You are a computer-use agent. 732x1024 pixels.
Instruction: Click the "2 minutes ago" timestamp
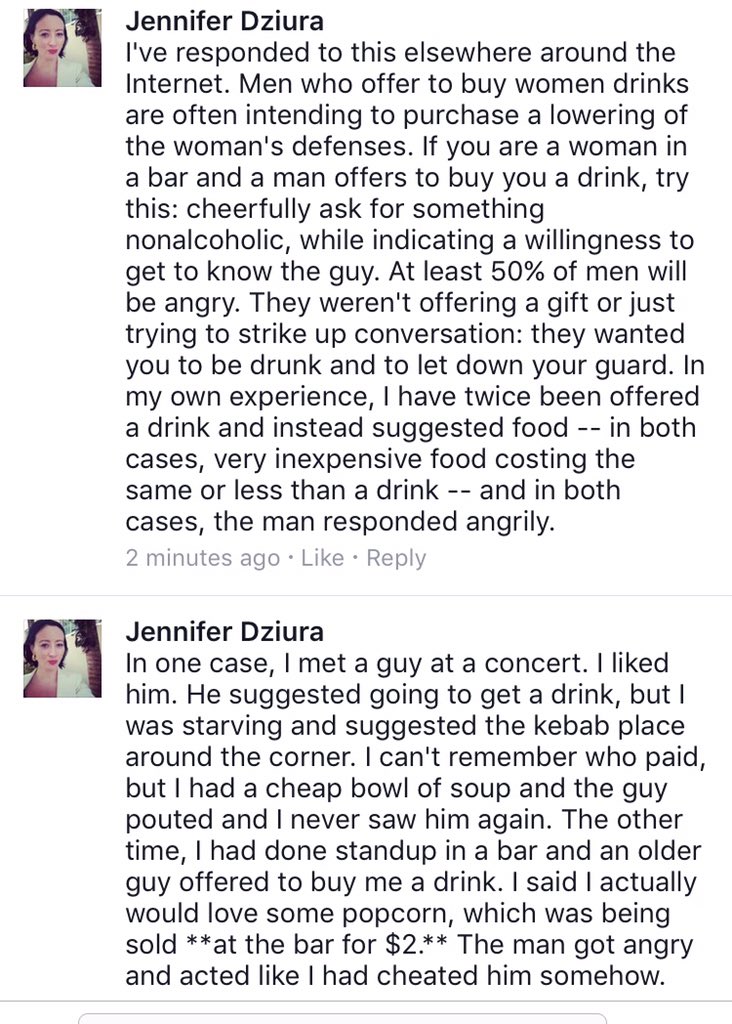point(202,558)
